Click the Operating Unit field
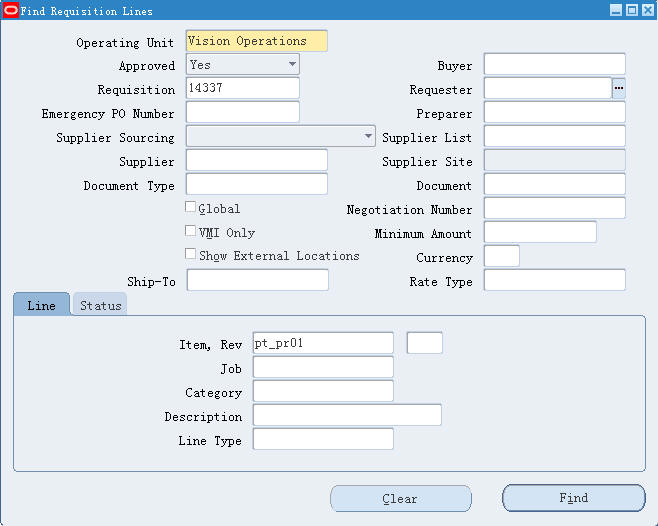Viewport: 658px width, 526px height. (257, 41)
